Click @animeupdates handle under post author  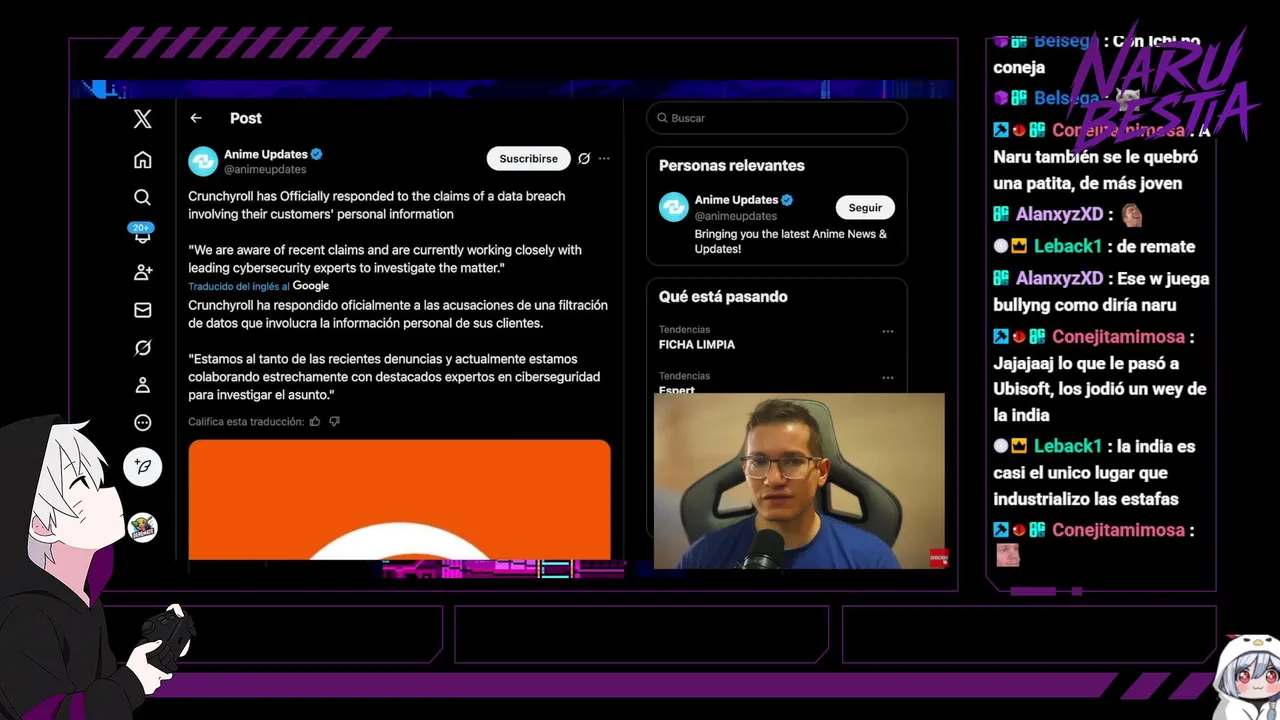[265, 170]
